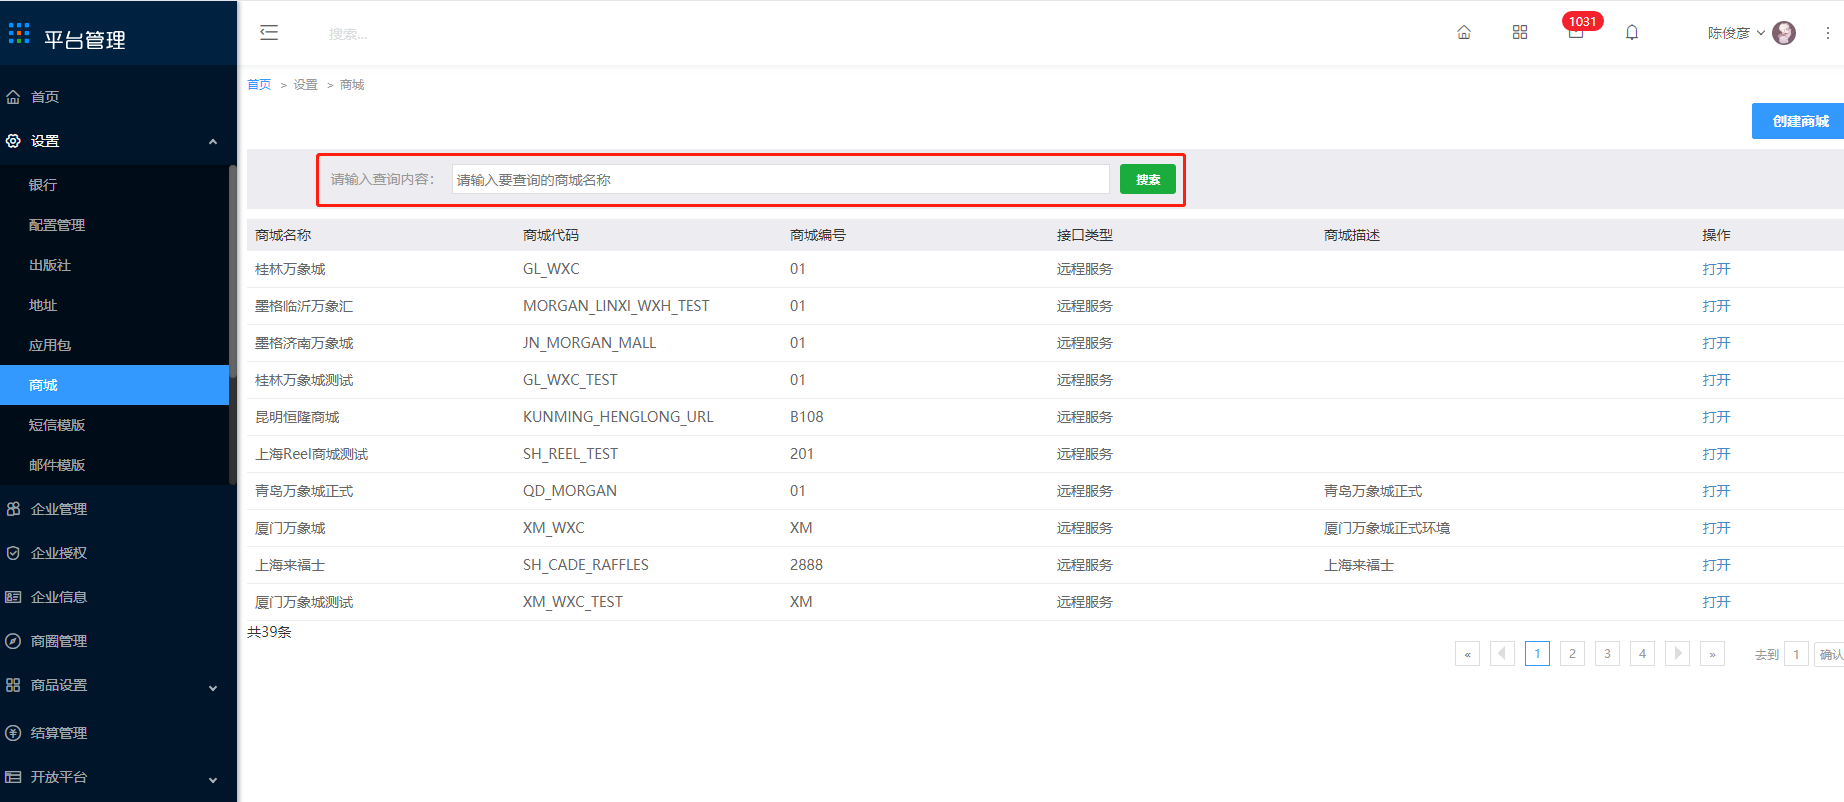Click the 确认 page jump button
The image size is (1844, 802).
pyautogui.click(x=1830, y=654)
